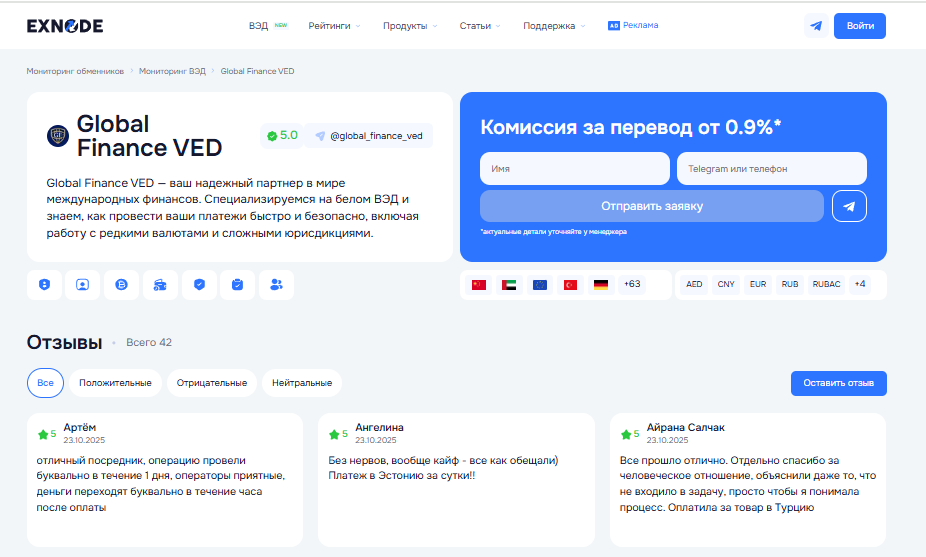Click the European Union flag icon
926x557 pixels.
tap(540, 285)
